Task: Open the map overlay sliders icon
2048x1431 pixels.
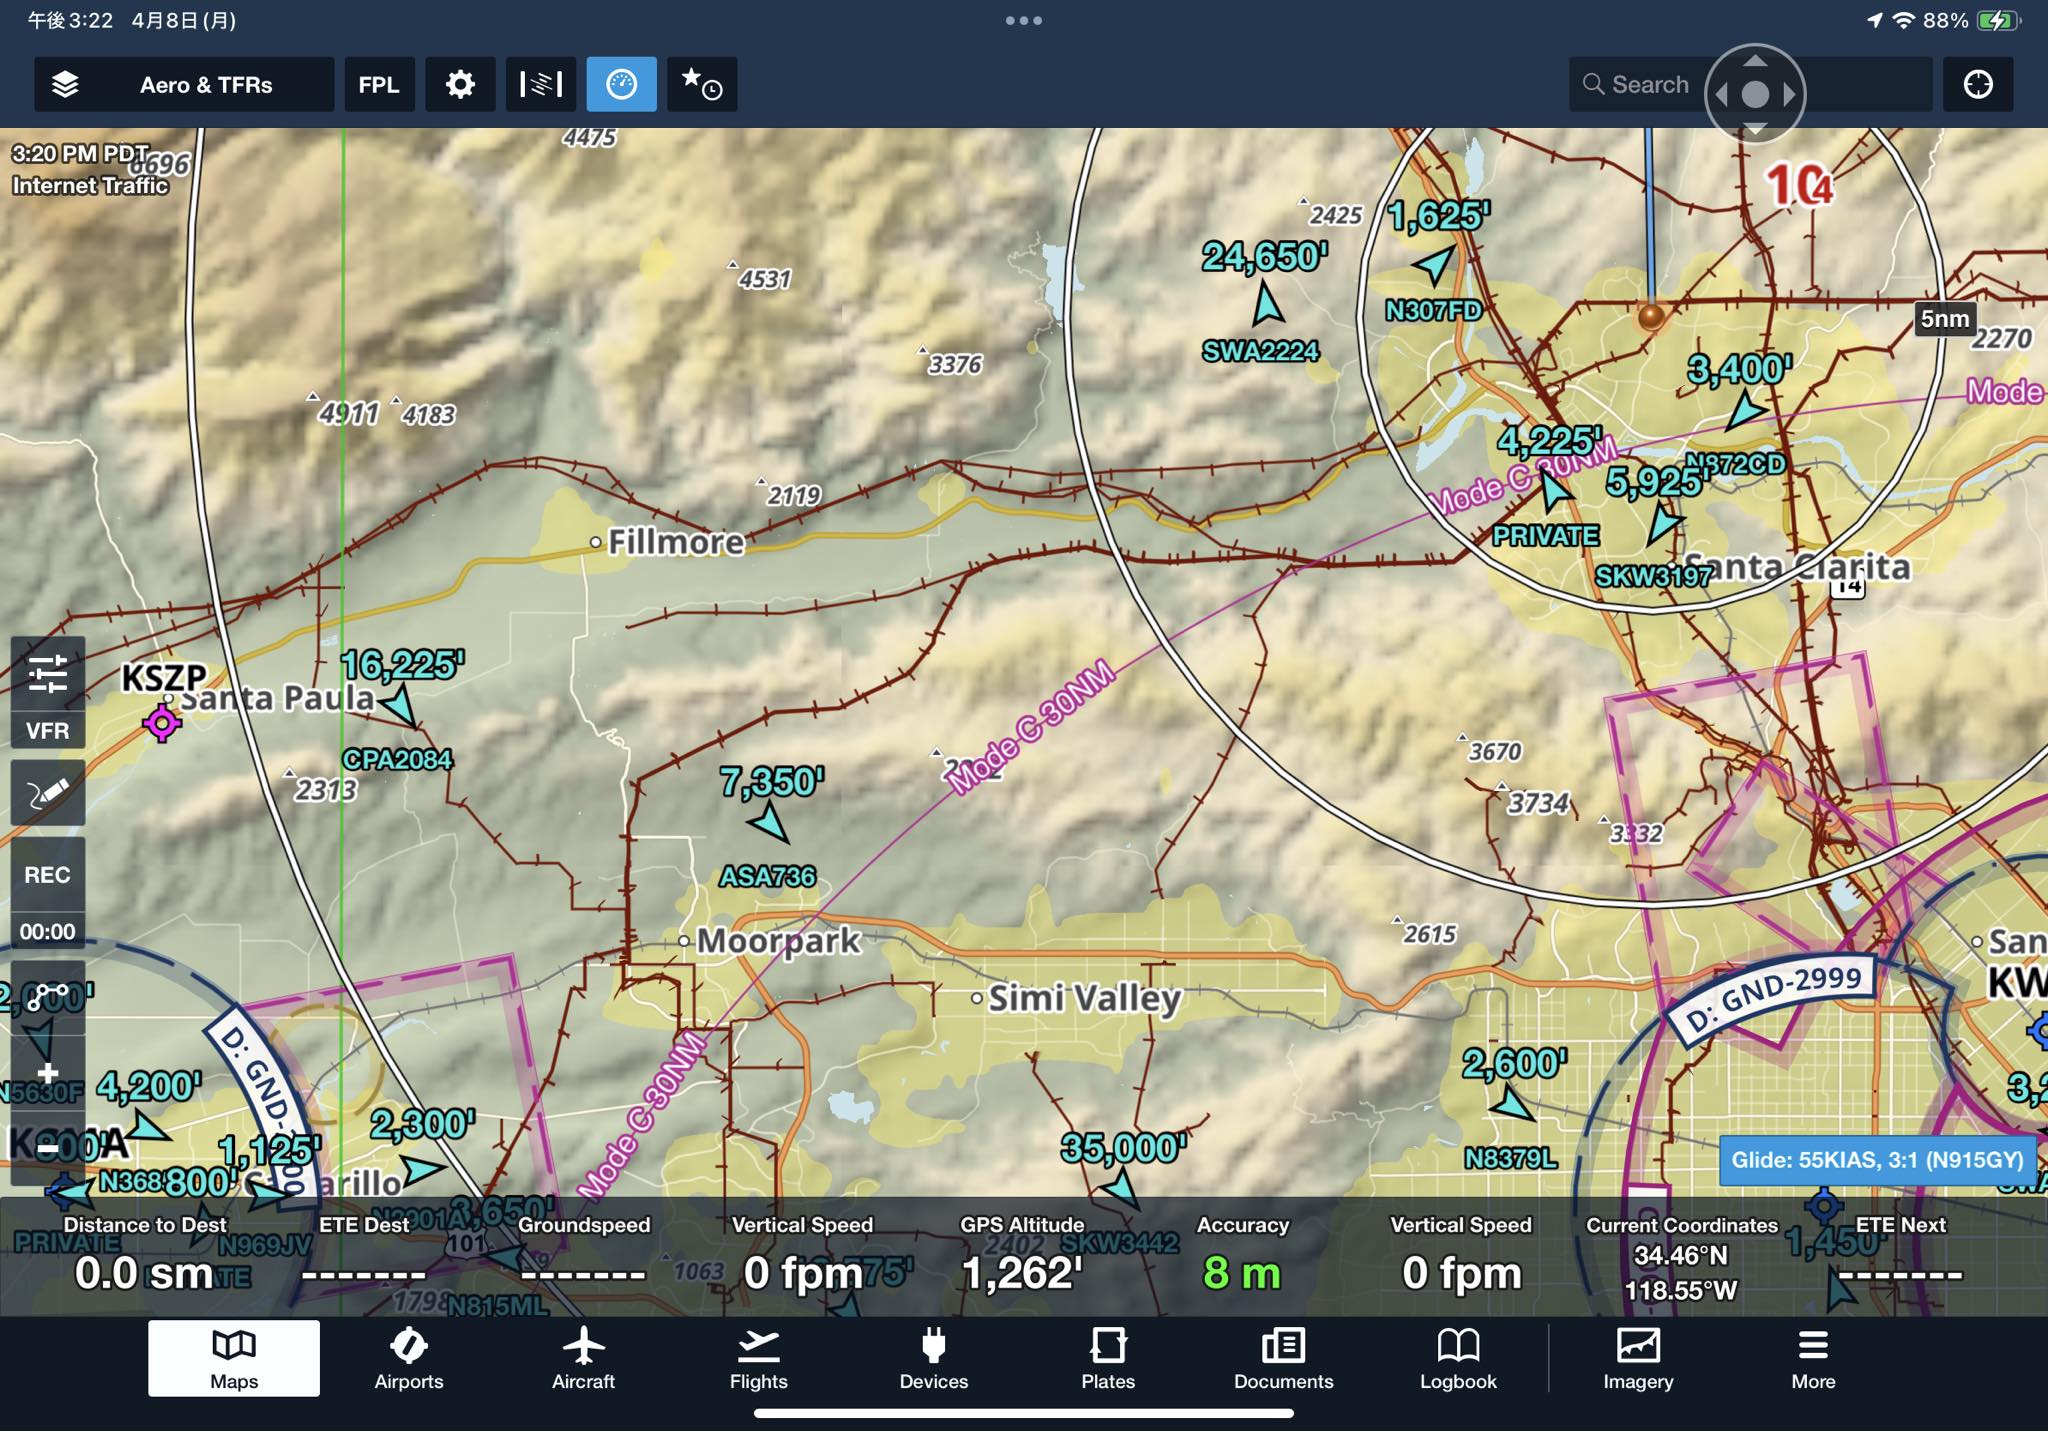Action: point(48,674)
